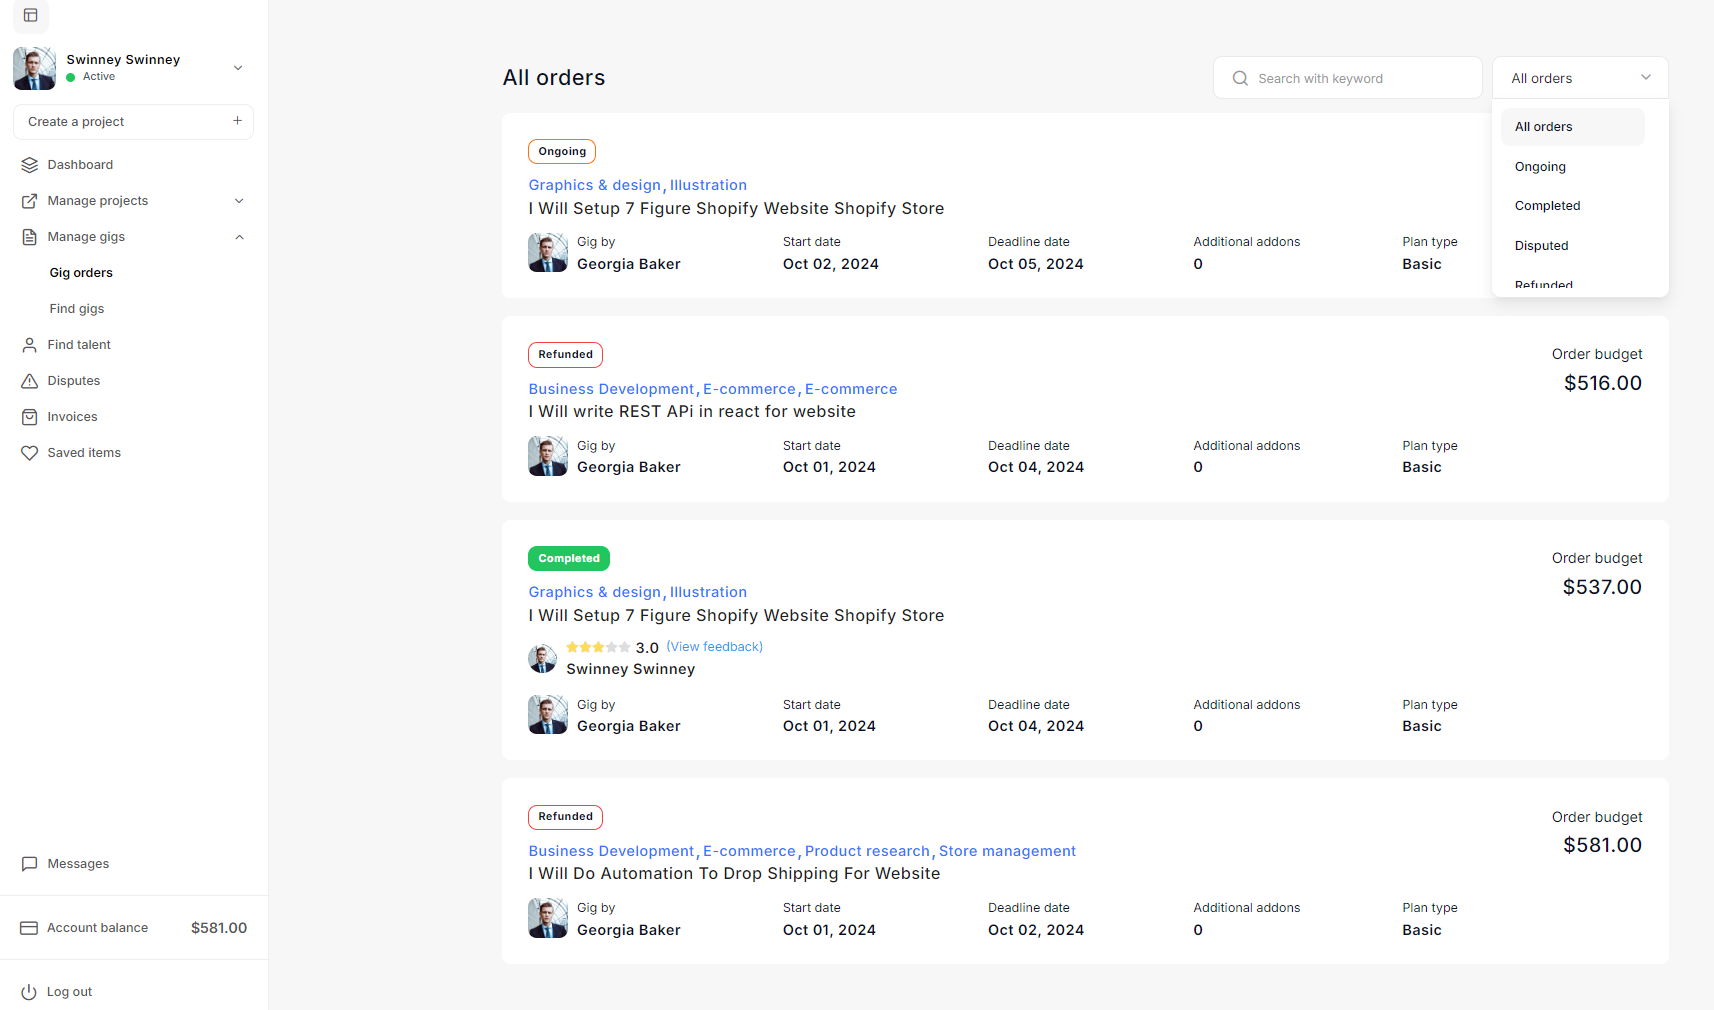Open the Dashboard layers icon
Screen dimensions: 1714x1010
29,165
